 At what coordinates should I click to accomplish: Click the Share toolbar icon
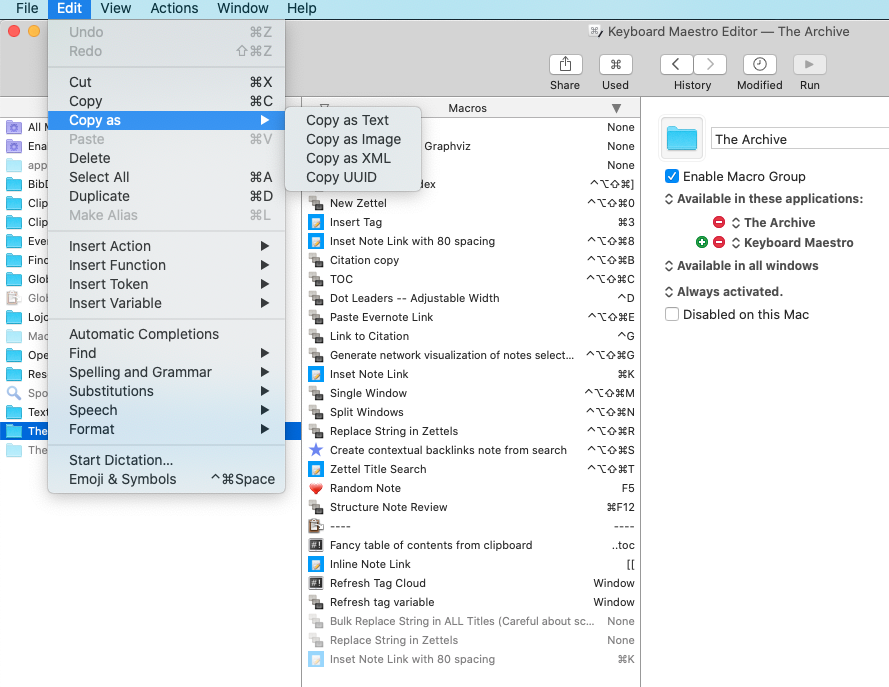(565, 65)
